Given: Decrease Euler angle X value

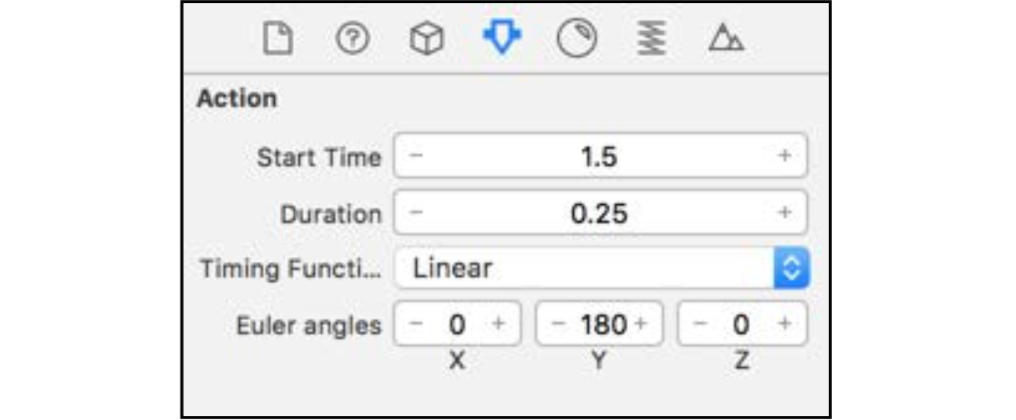Looking at the screenshot, I should click(x=417, y=323).
